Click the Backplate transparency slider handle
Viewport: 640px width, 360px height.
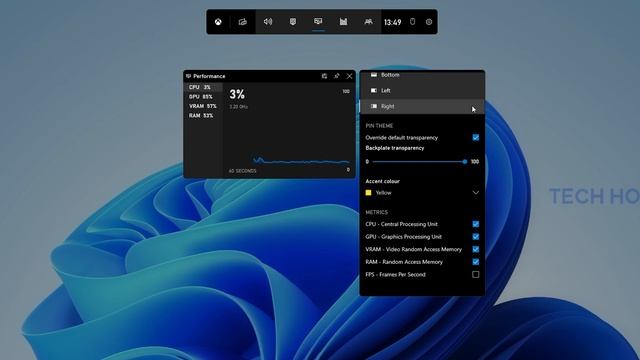click(x=464, y=162)
